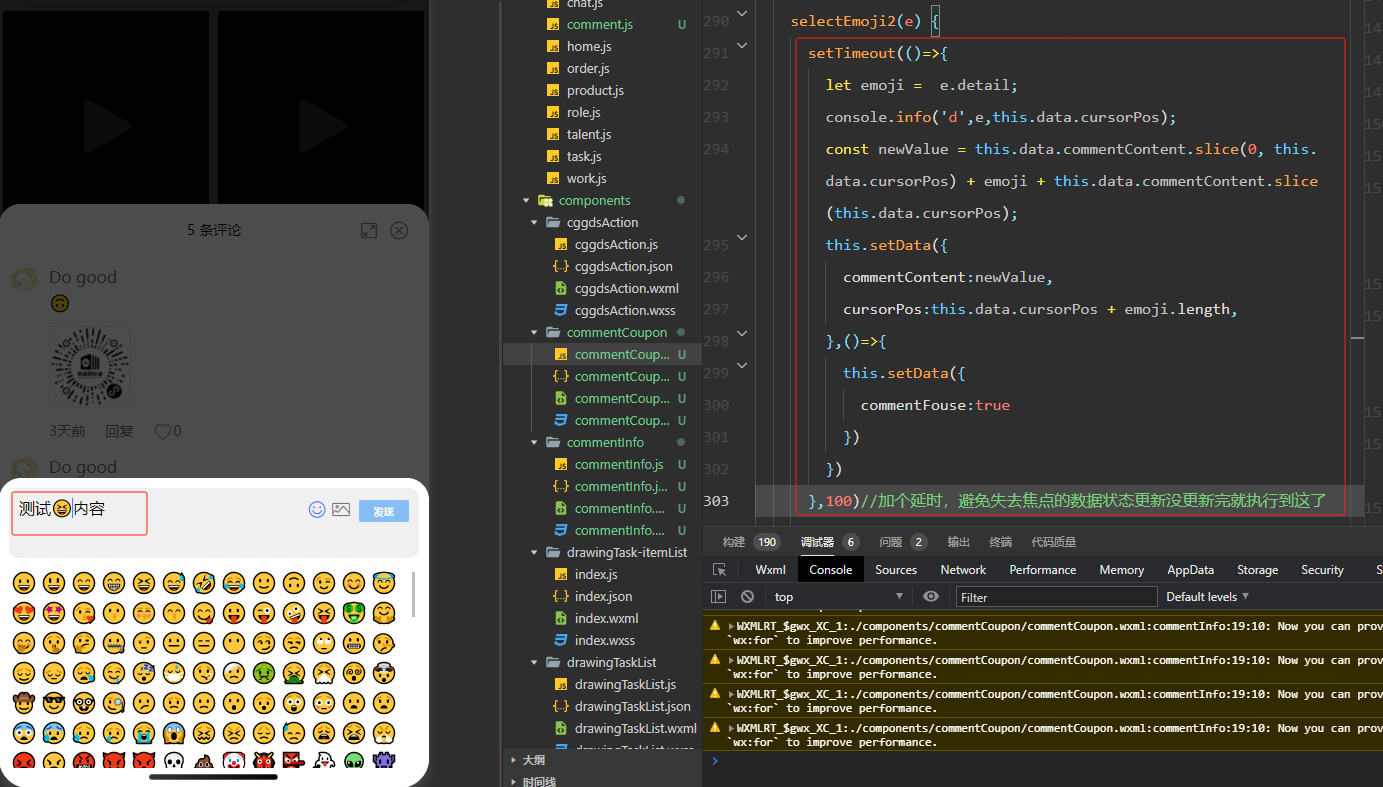Toggle live expression eye icon in console
The image size is (1383, 787).
pyautogui.click(x=931, y=596)
